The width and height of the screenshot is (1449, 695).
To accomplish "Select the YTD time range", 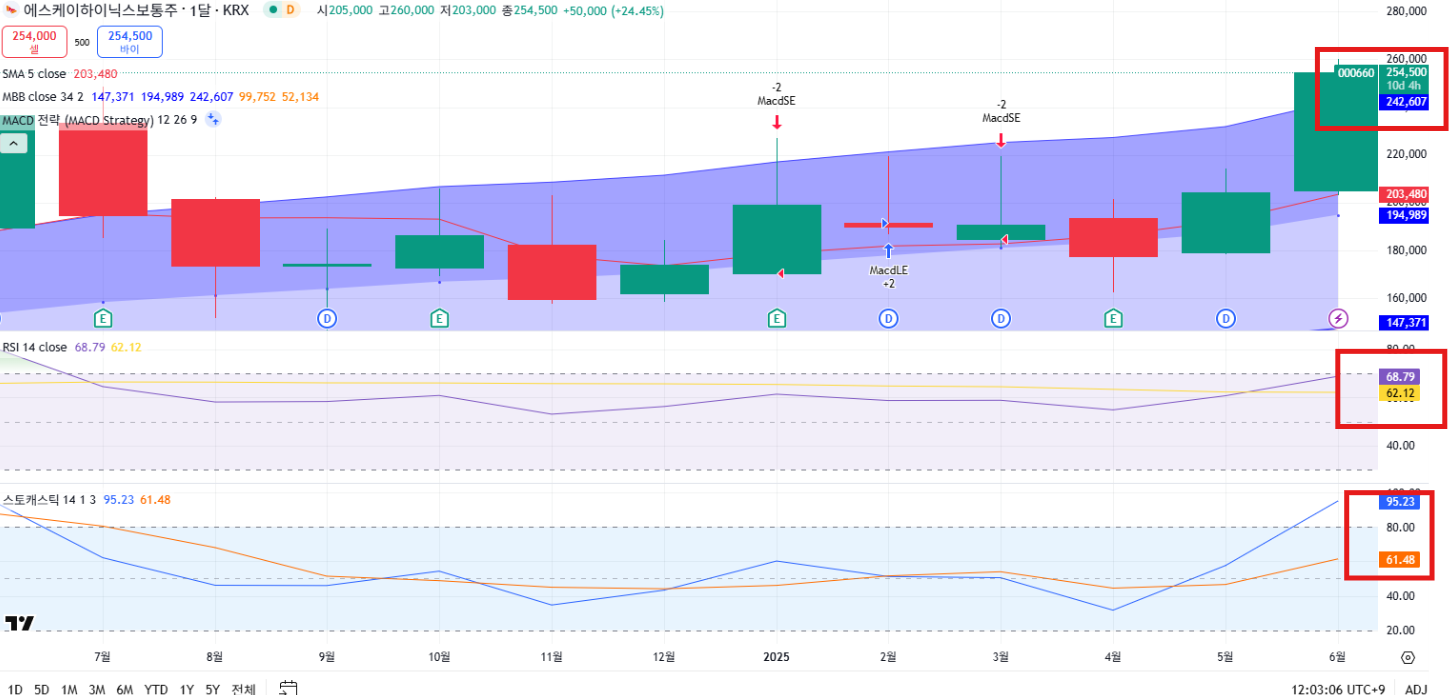I will [156, 689].
